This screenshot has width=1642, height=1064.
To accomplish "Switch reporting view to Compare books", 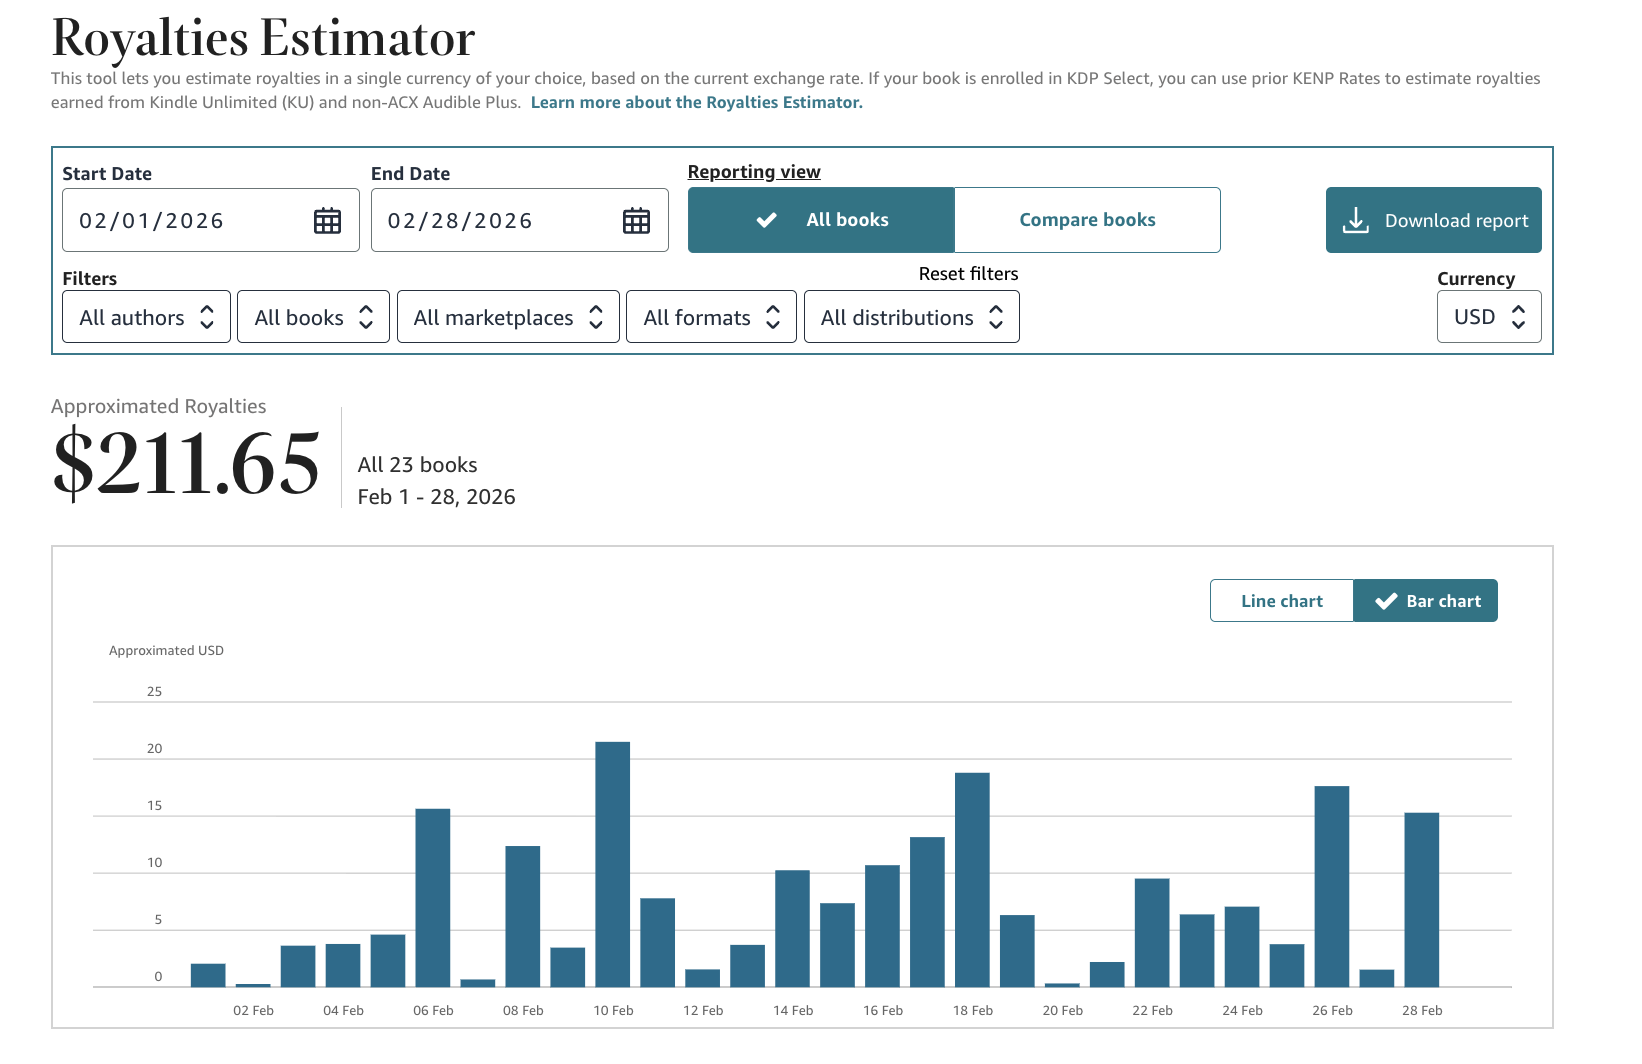I will [1087, 220].
